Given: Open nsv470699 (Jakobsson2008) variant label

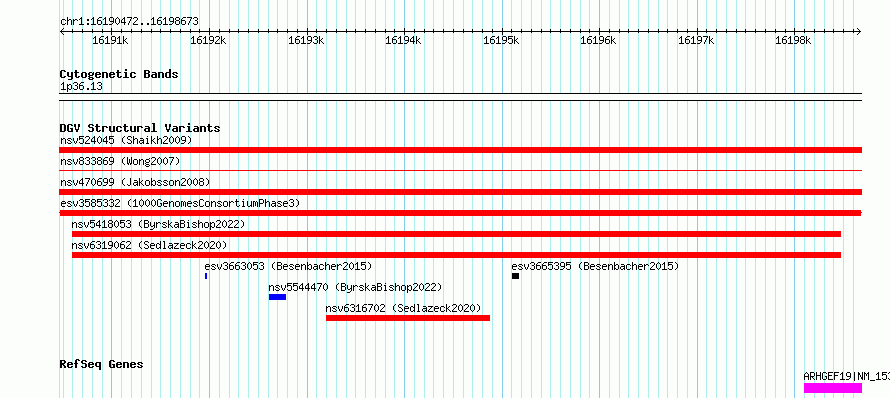Looking at the screenshot, I should coord(135,182).
